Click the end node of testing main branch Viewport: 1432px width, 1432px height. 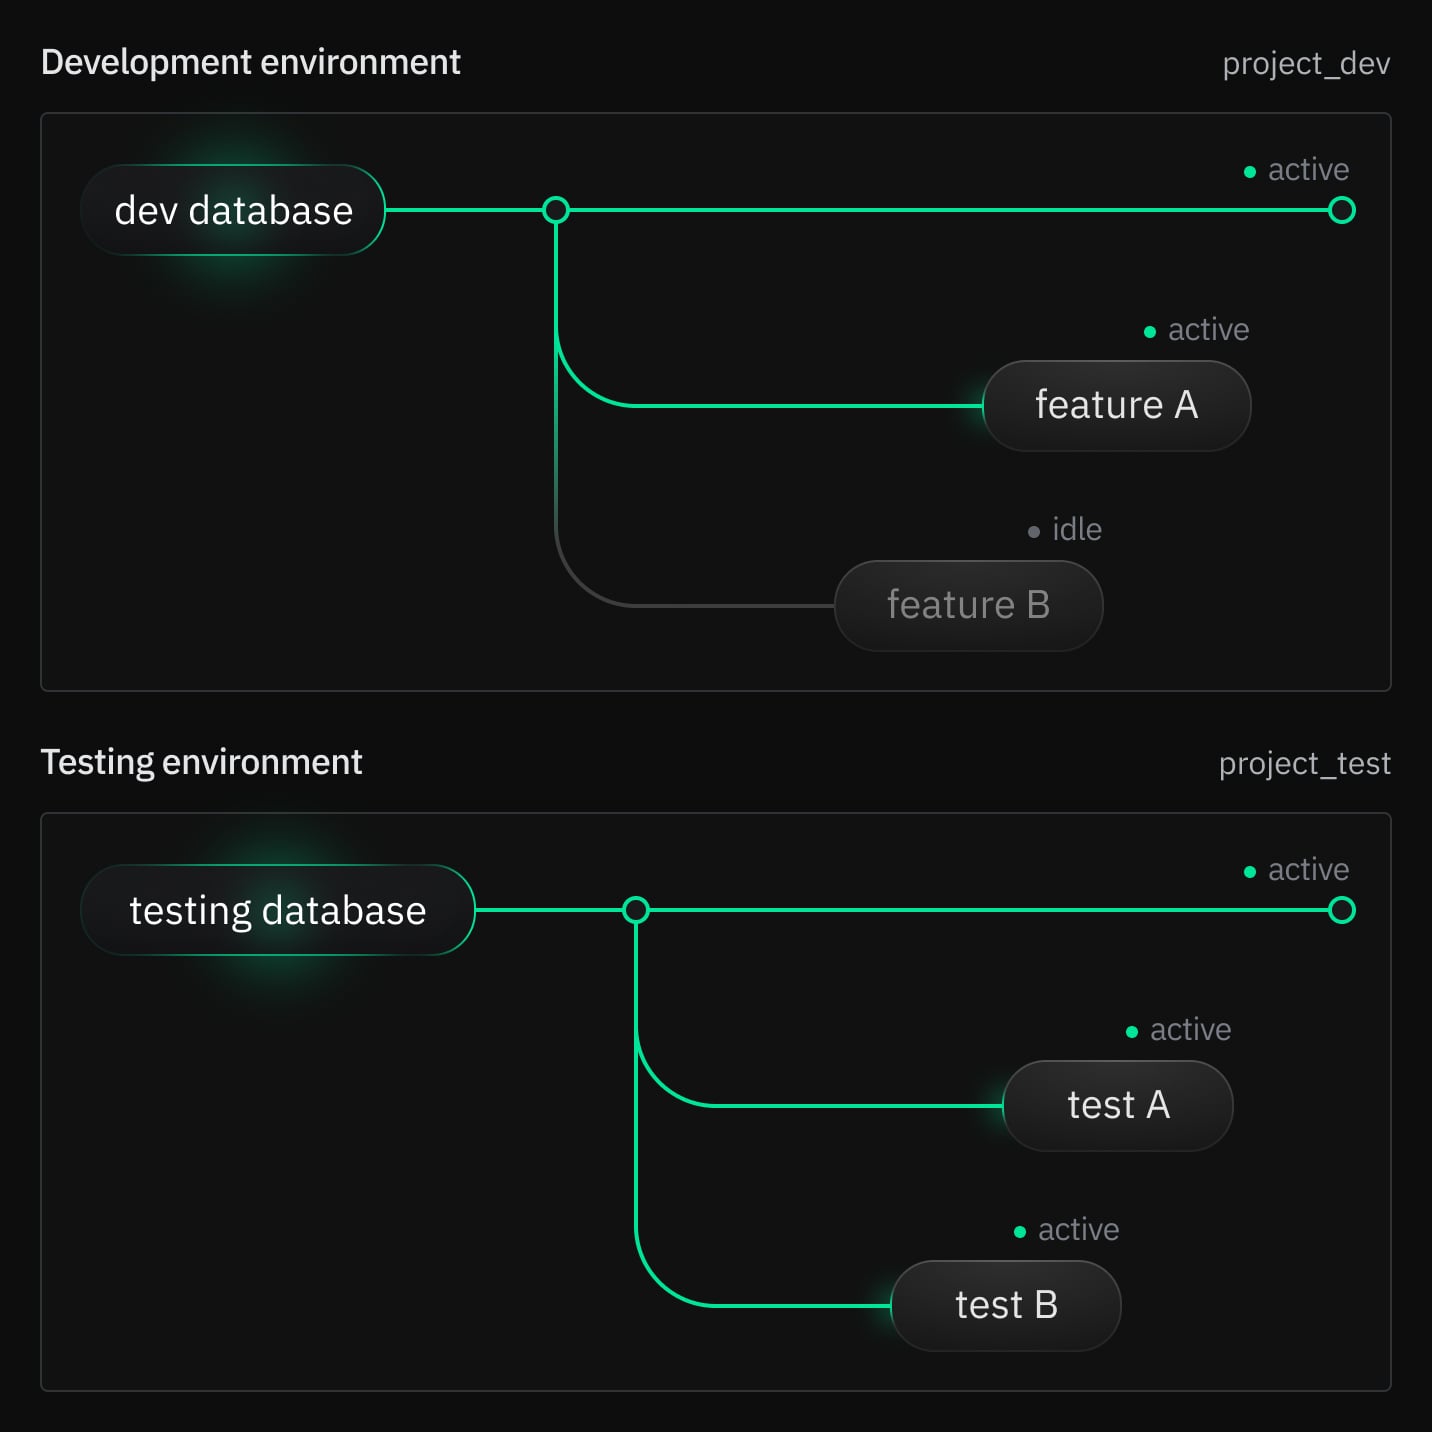click(x=1342, y=910)
